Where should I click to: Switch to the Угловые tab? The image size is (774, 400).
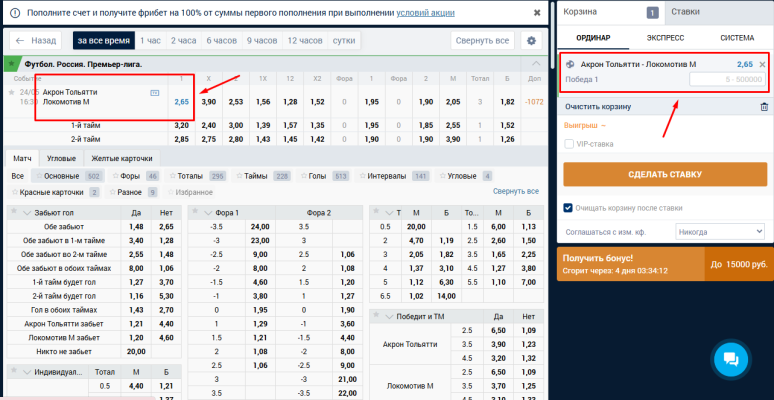[61, 159]
